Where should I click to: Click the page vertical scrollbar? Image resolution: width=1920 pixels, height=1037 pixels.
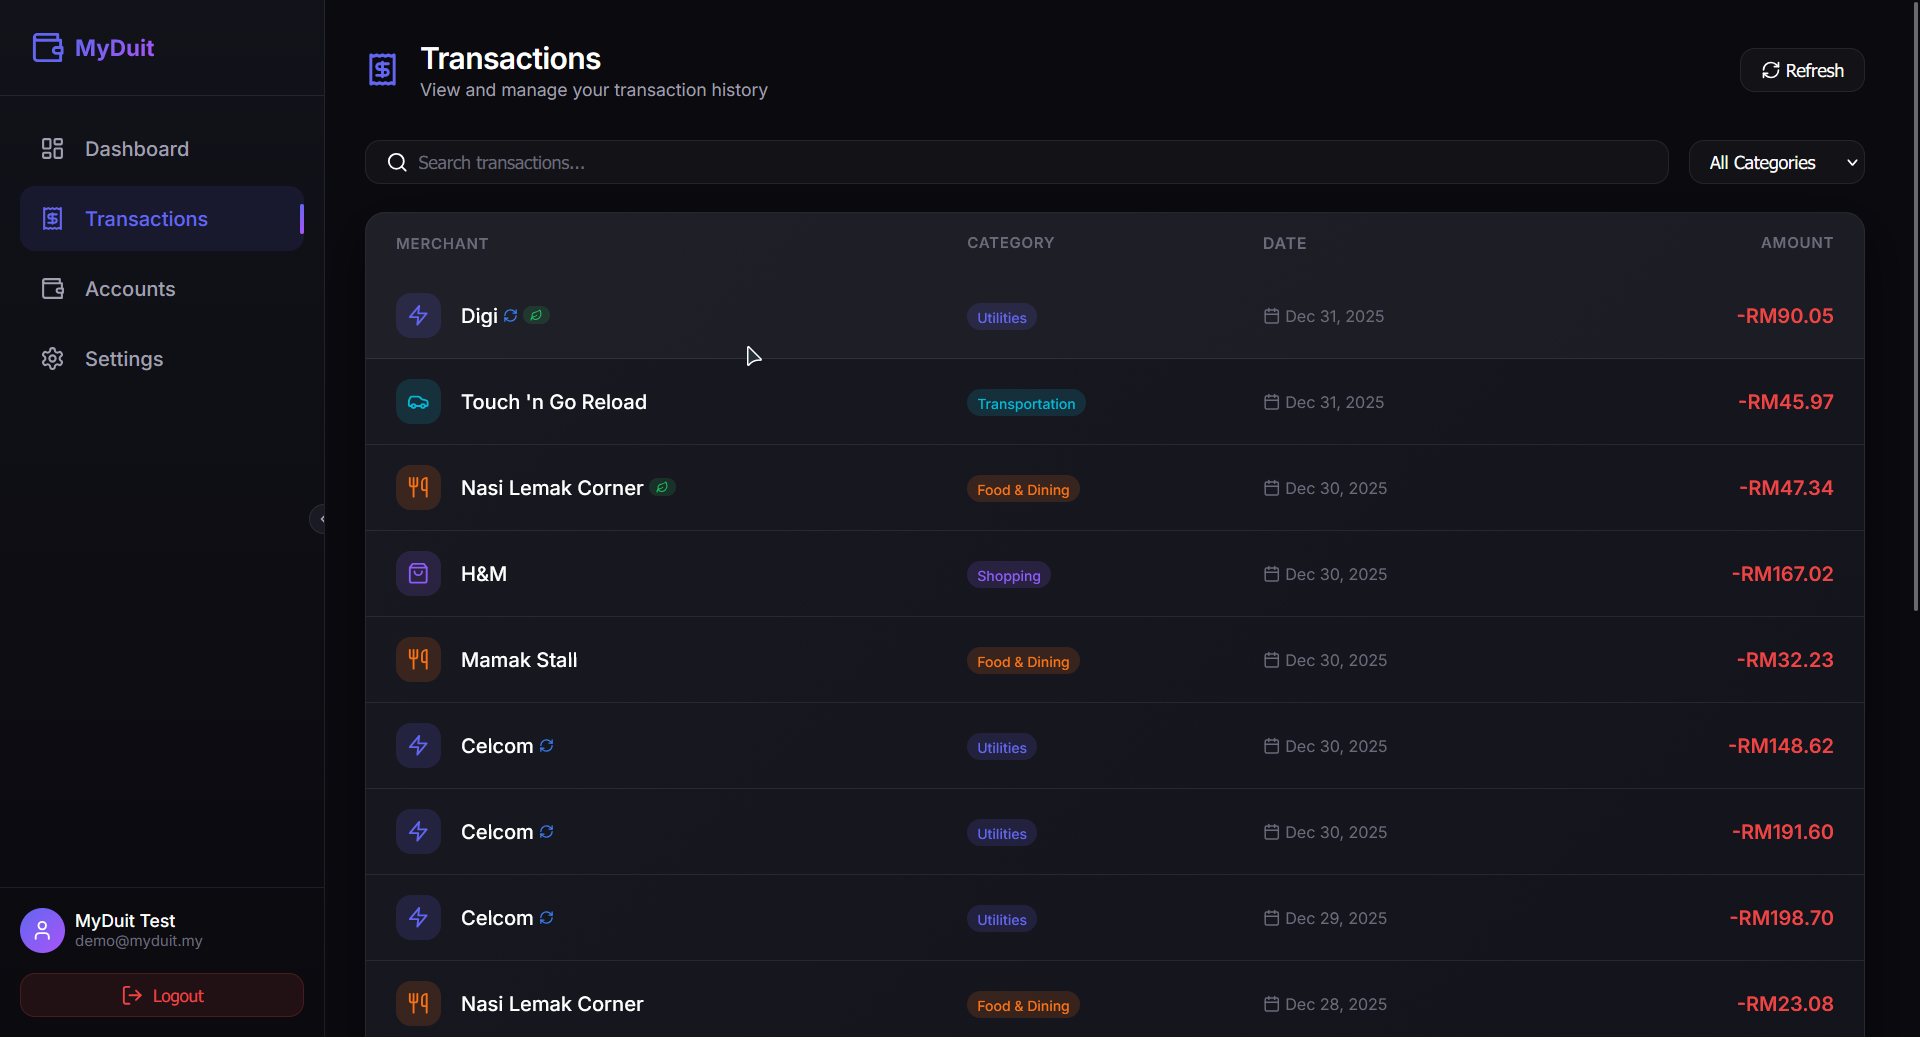coord(1915,300)
